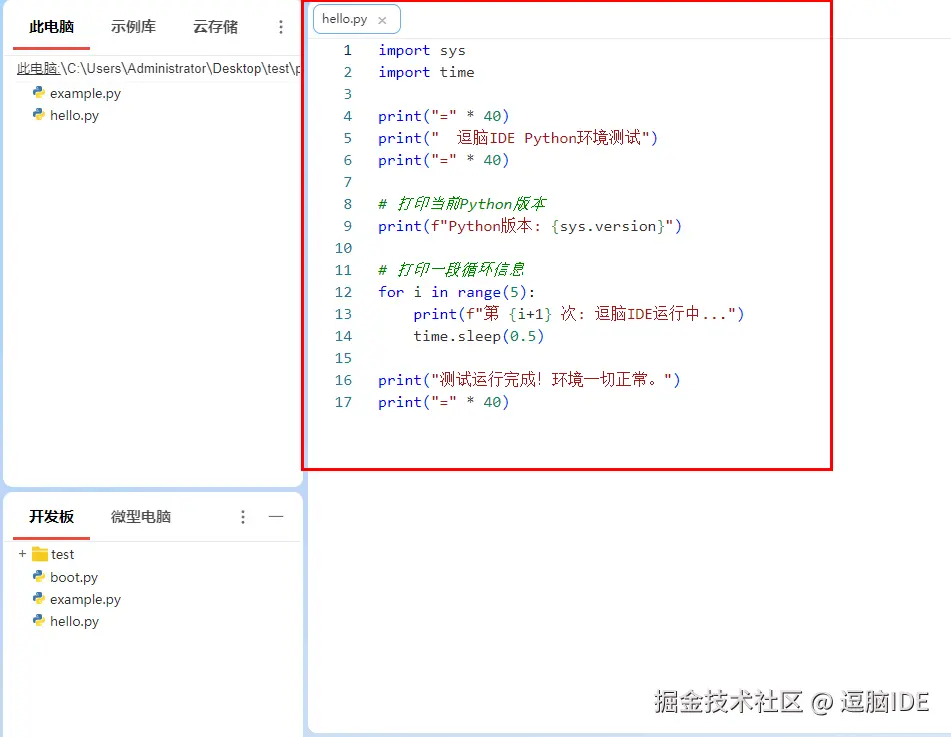Image resolution: width=951 pixels, height=737 pixels.
Task: Select the test folder name
Action: [62, 554]
